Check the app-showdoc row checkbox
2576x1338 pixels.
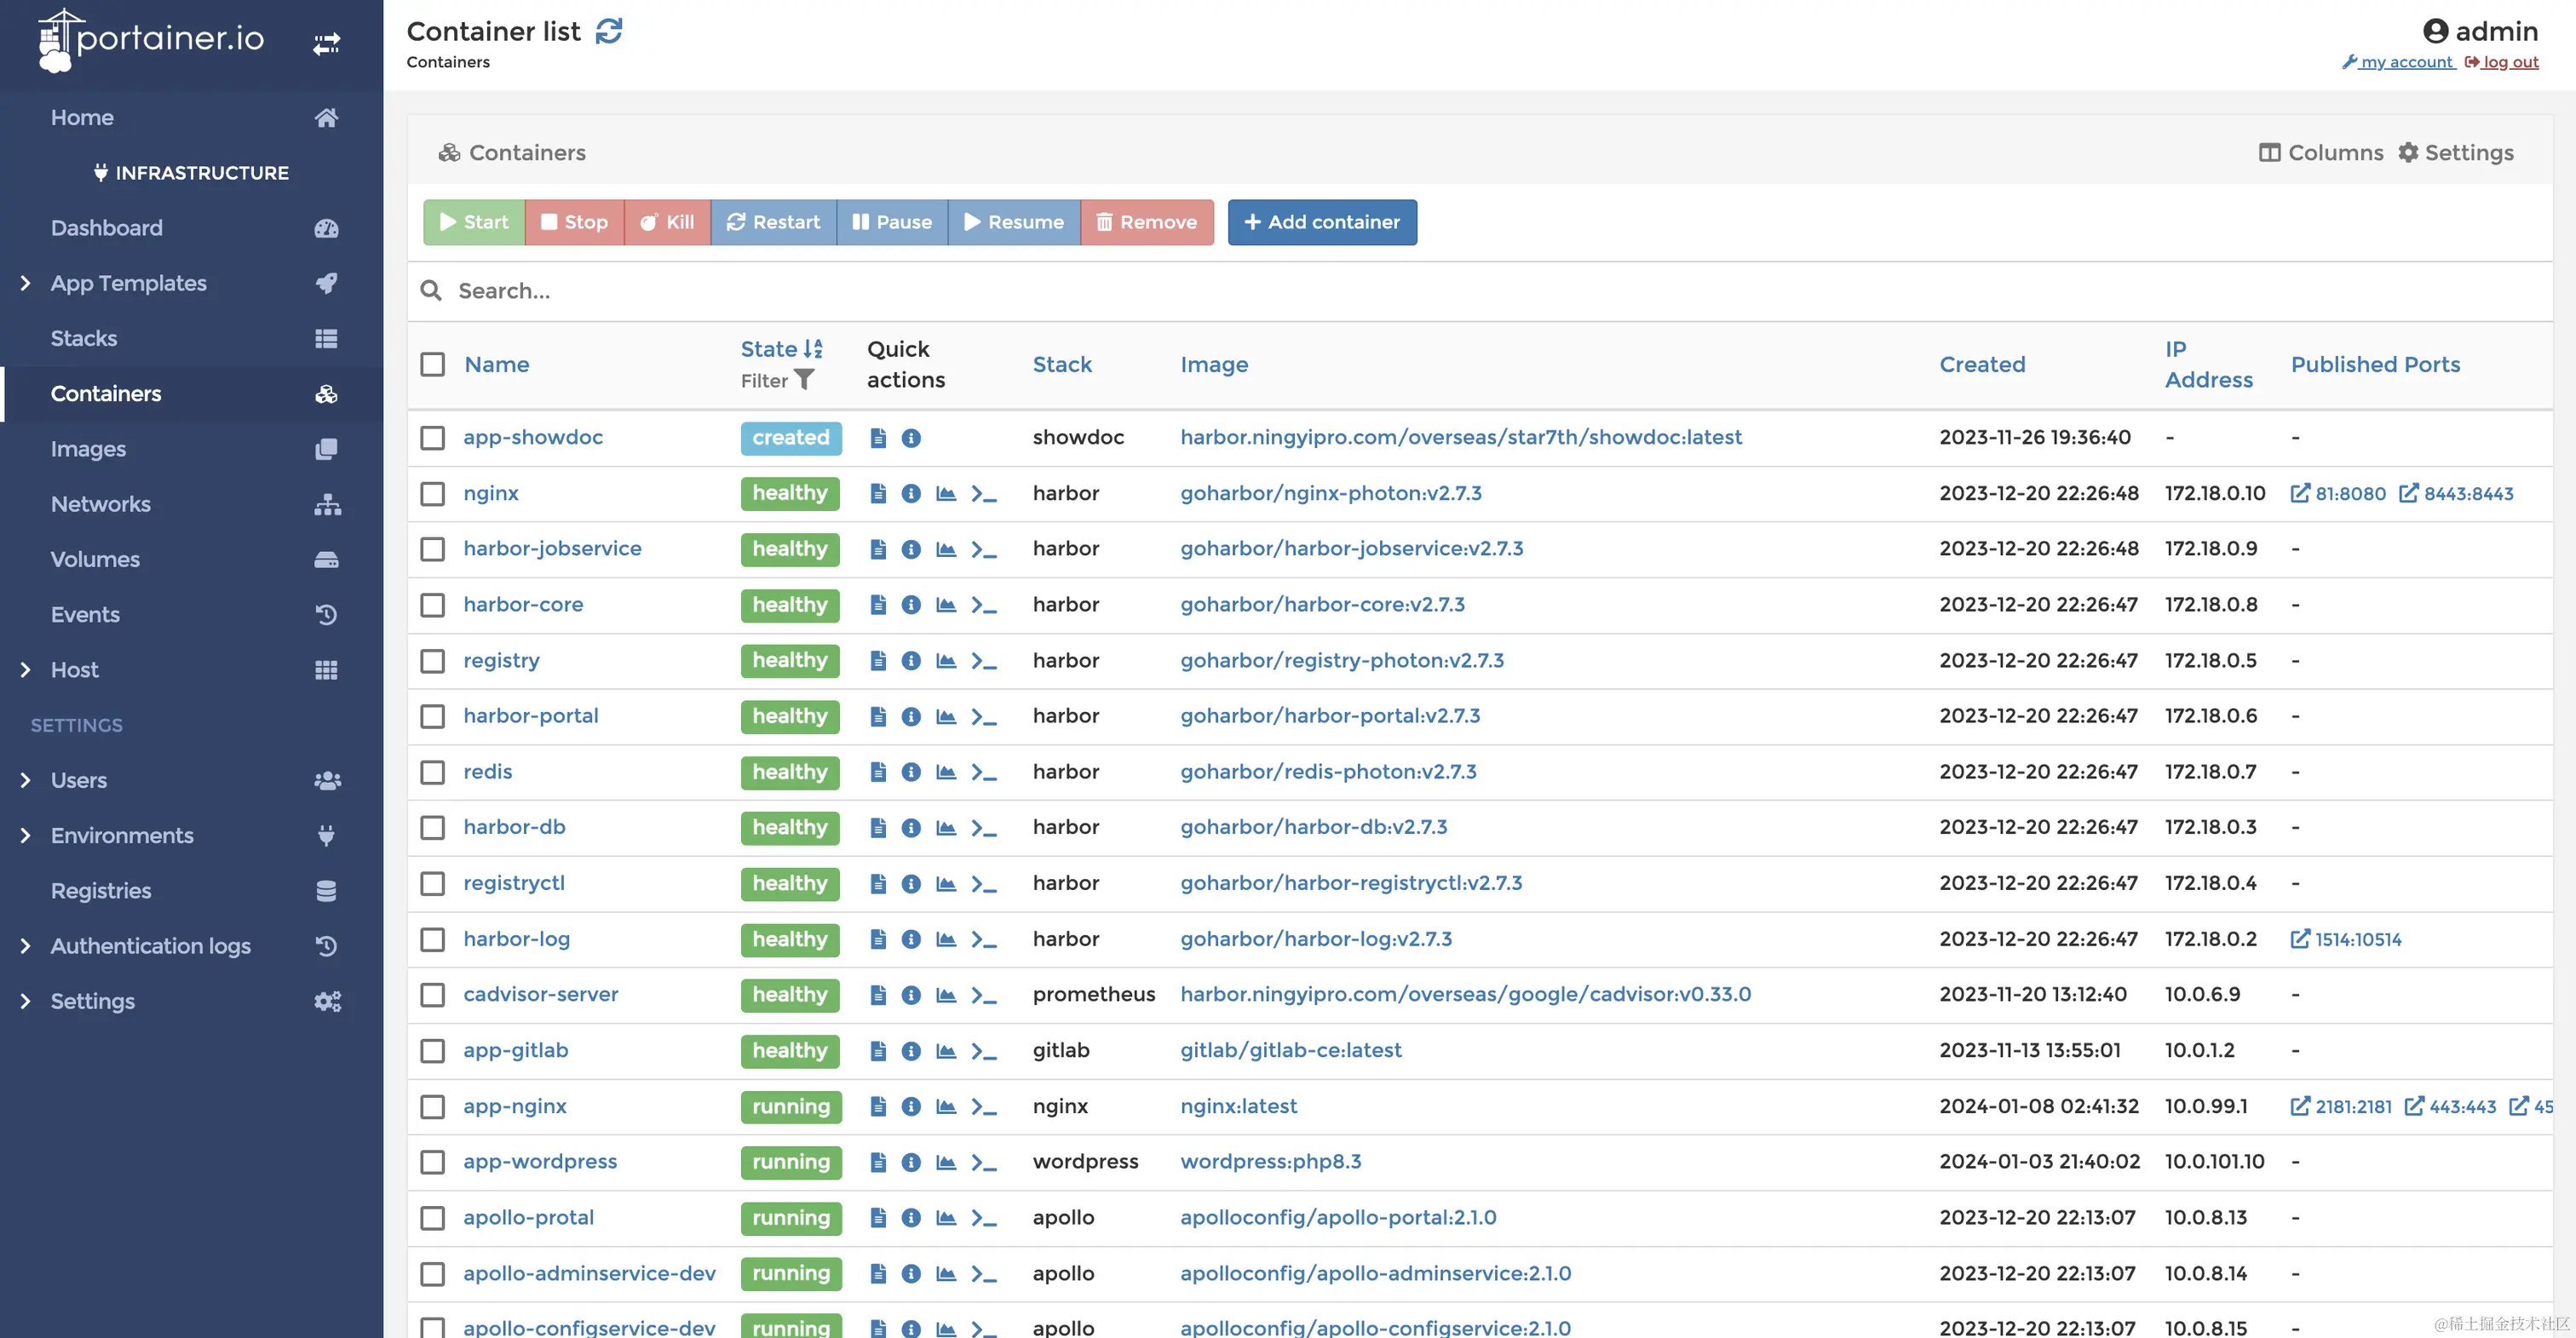[433, 438]
